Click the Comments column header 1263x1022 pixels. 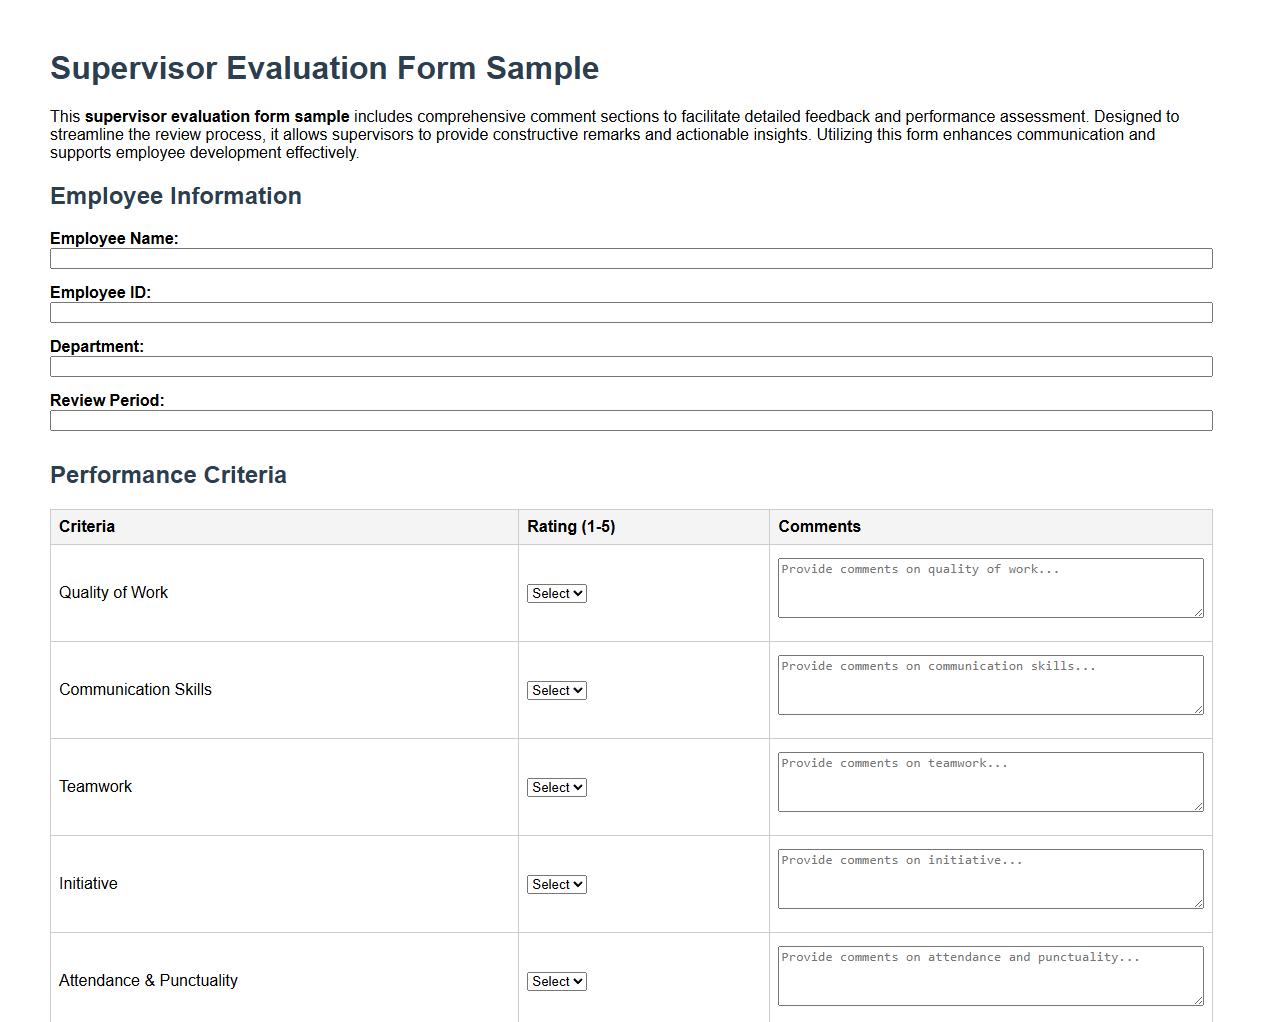click(x=820, y=526)
